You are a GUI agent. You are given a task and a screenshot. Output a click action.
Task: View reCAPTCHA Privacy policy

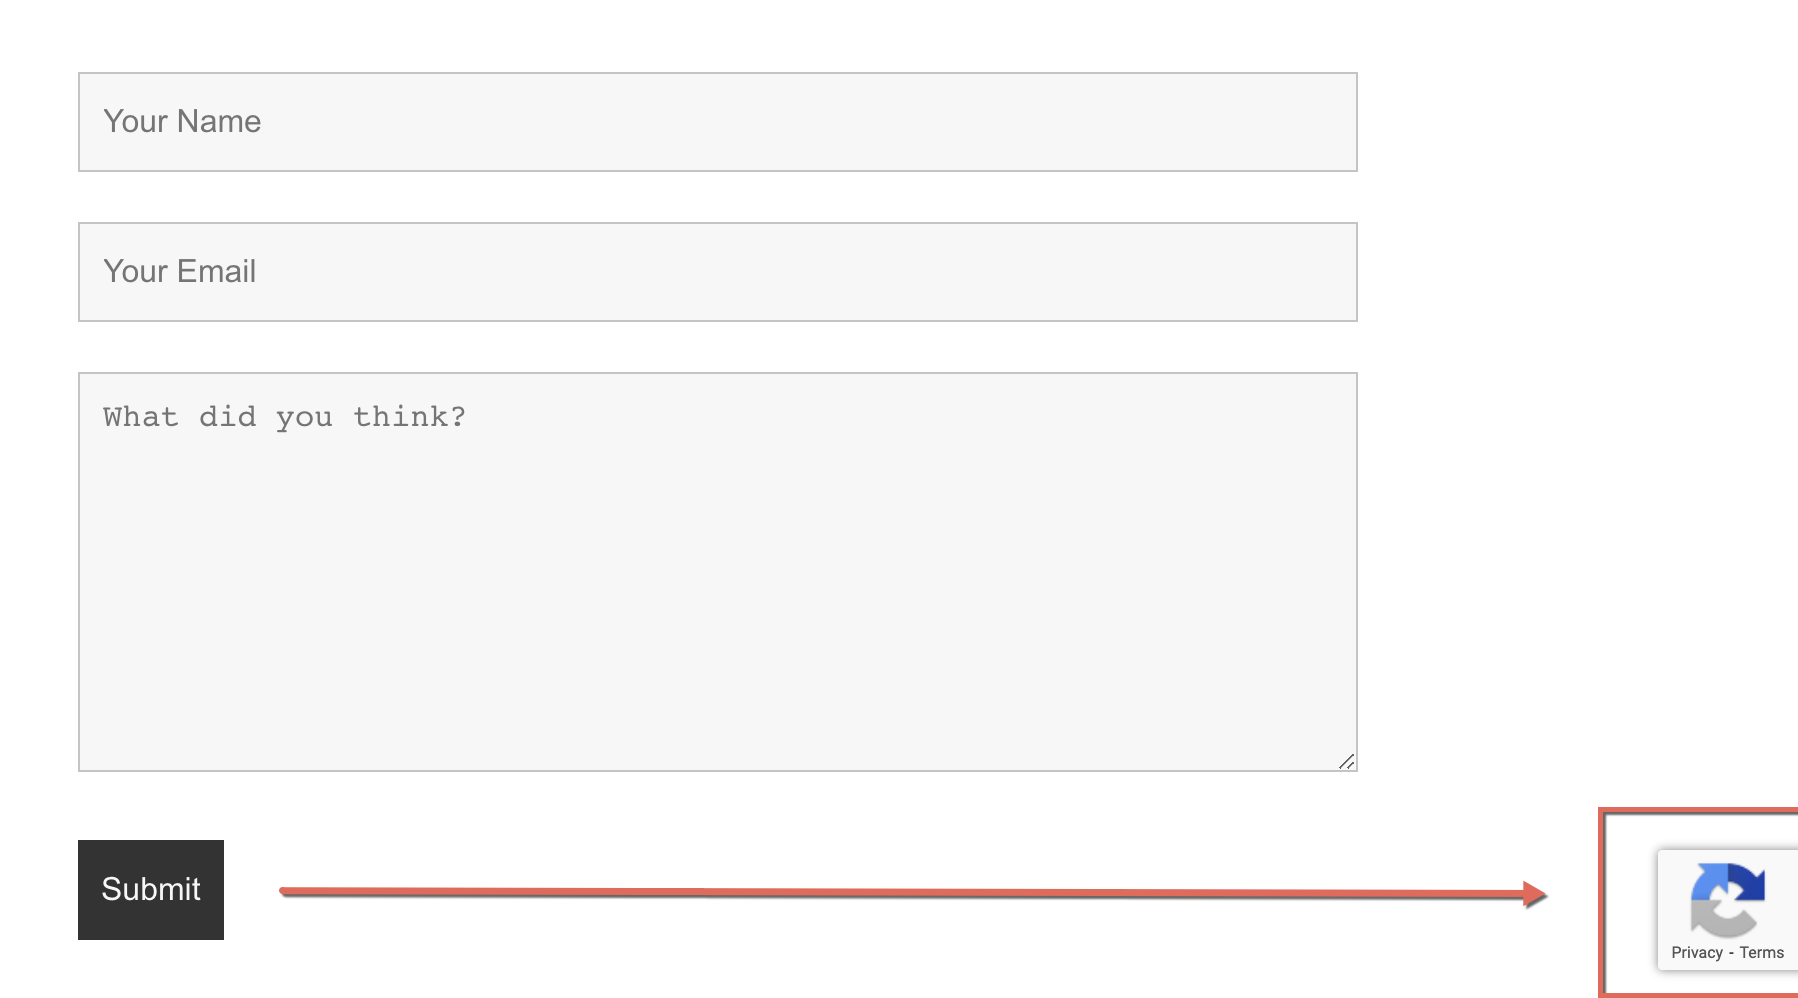click(x=1696, y=953)
